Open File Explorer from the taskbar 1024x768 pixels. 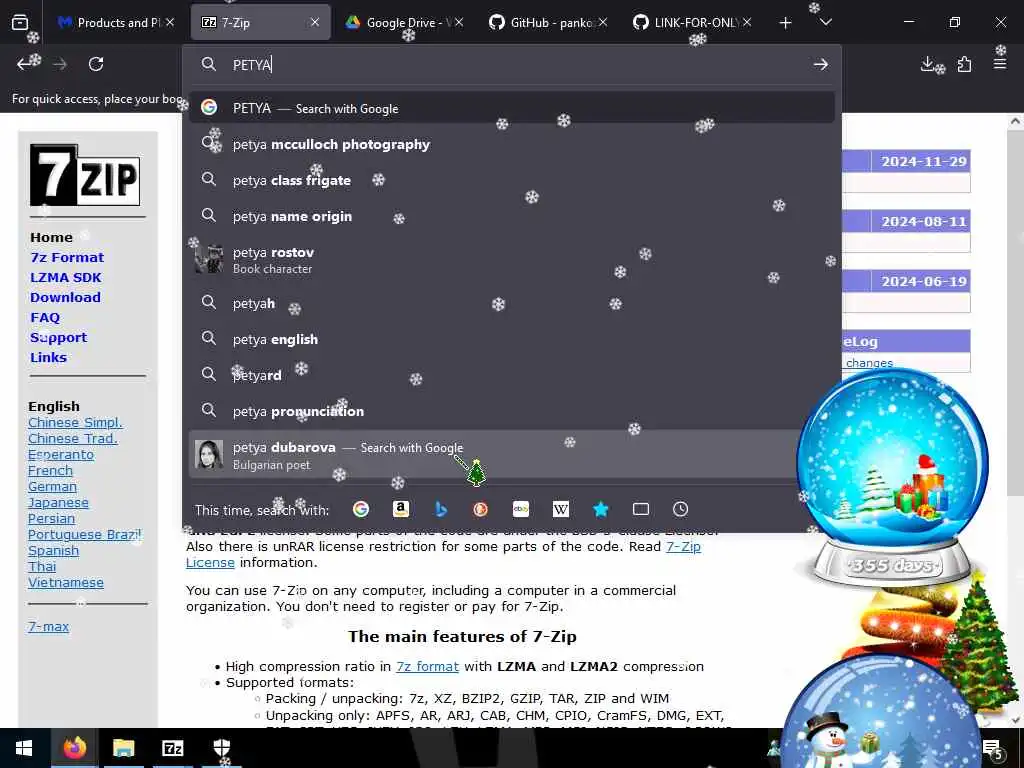[123, 748]
